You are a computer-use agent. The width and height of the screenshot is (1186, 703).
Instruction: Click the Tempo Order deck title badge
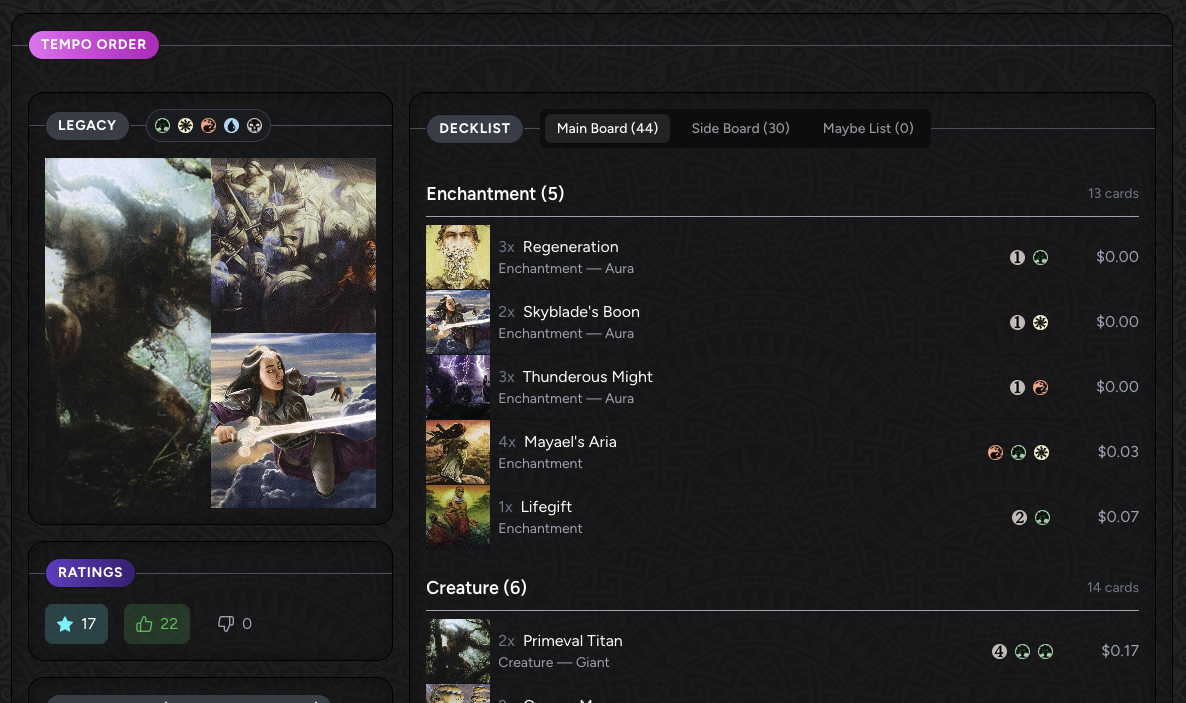pos(94,45)
